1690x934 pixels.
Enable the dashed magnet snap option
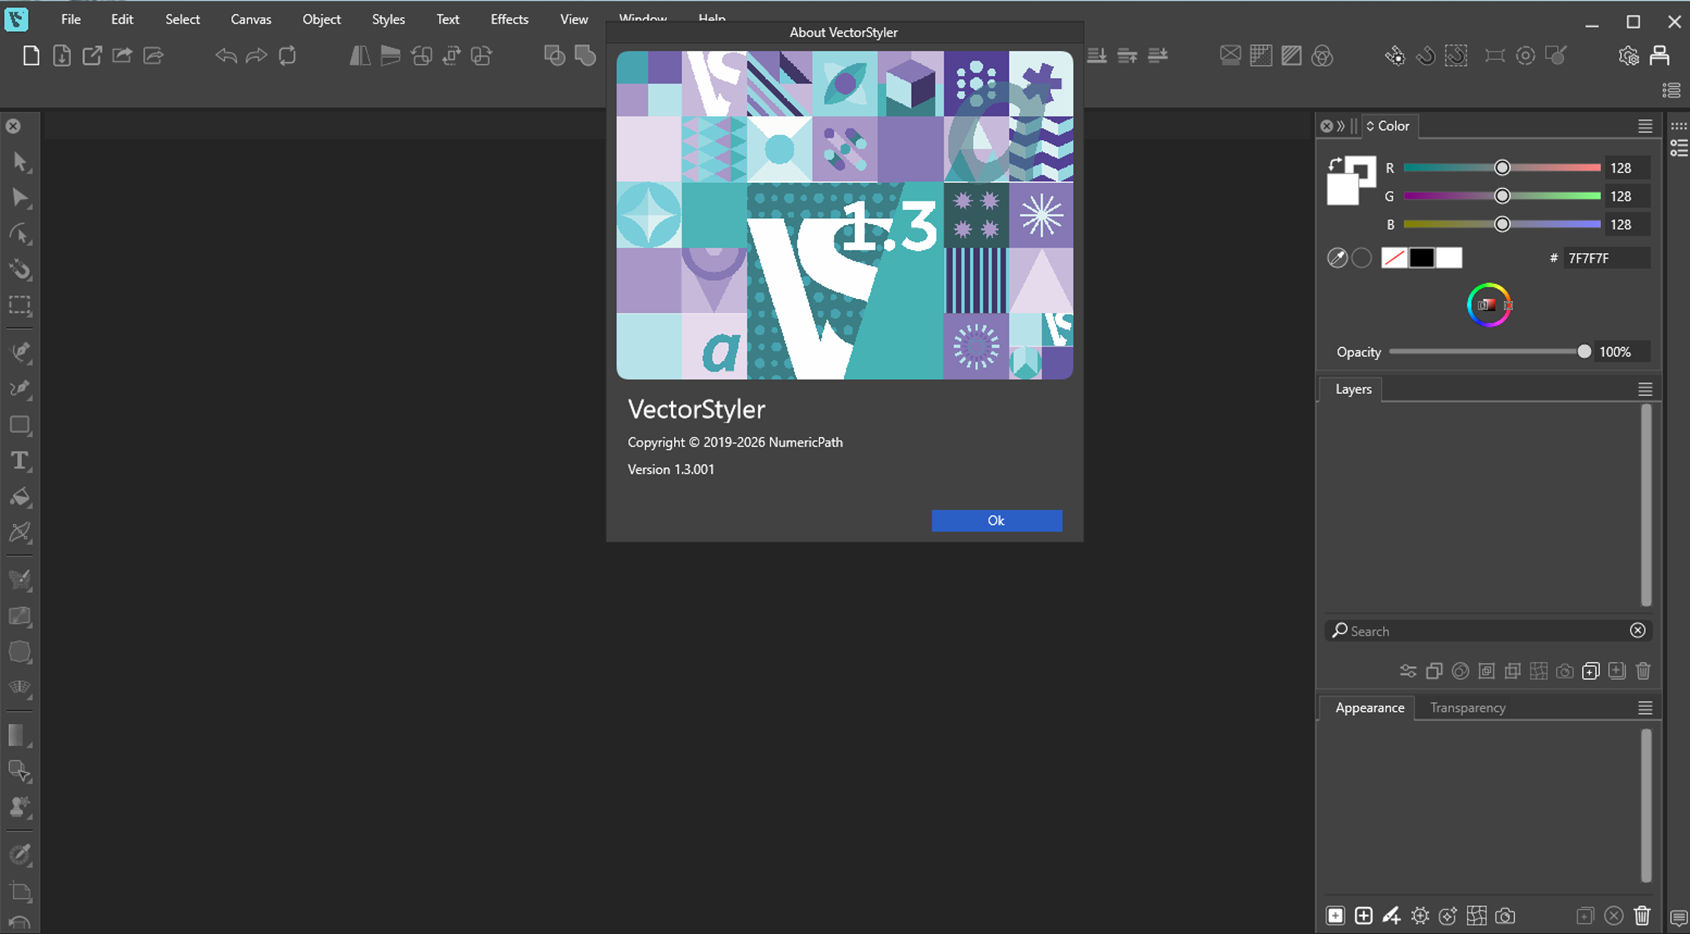point(1456,56)
